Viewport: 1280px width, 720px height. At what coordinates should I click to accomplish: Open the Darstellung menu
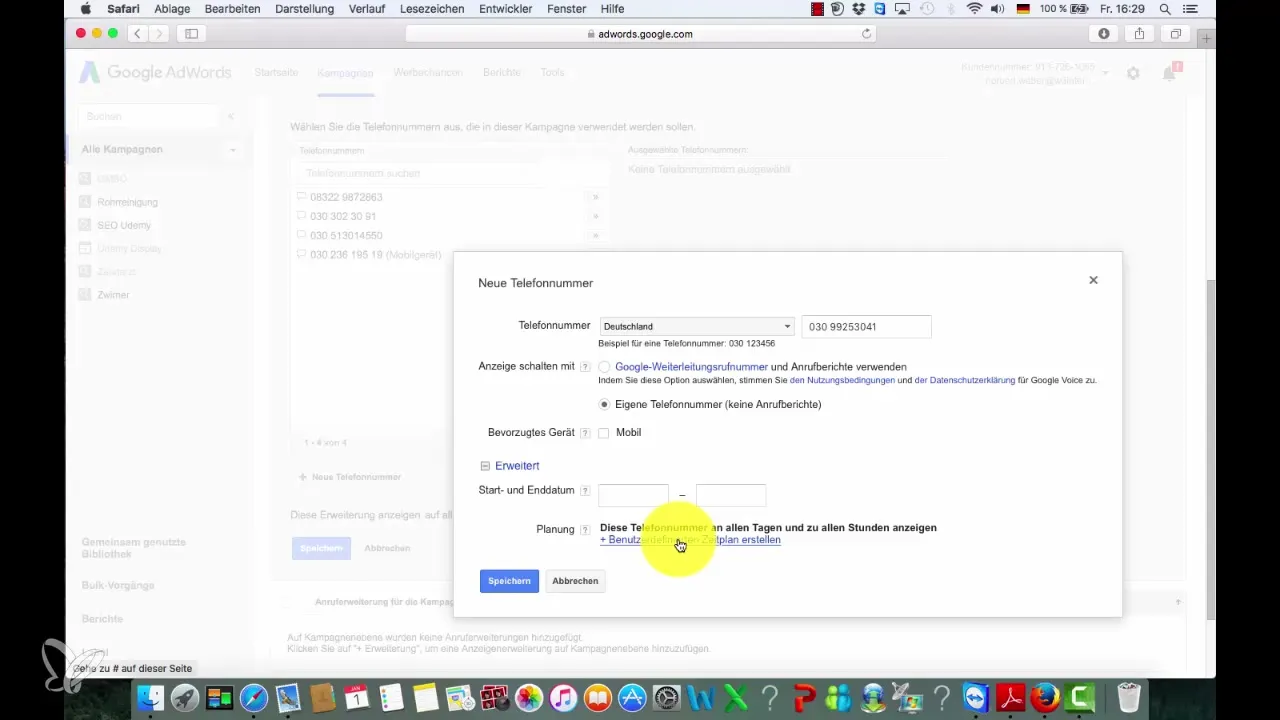(x=302, y=9)
